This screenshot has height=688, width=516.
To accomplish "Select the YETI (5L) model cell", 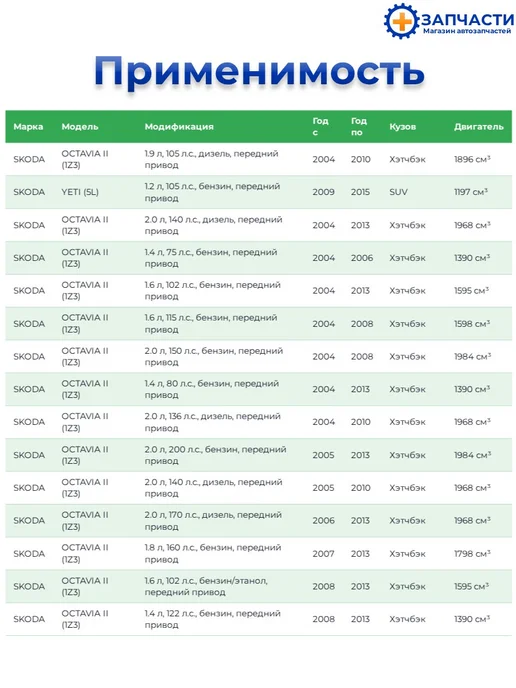I will 80,192.
